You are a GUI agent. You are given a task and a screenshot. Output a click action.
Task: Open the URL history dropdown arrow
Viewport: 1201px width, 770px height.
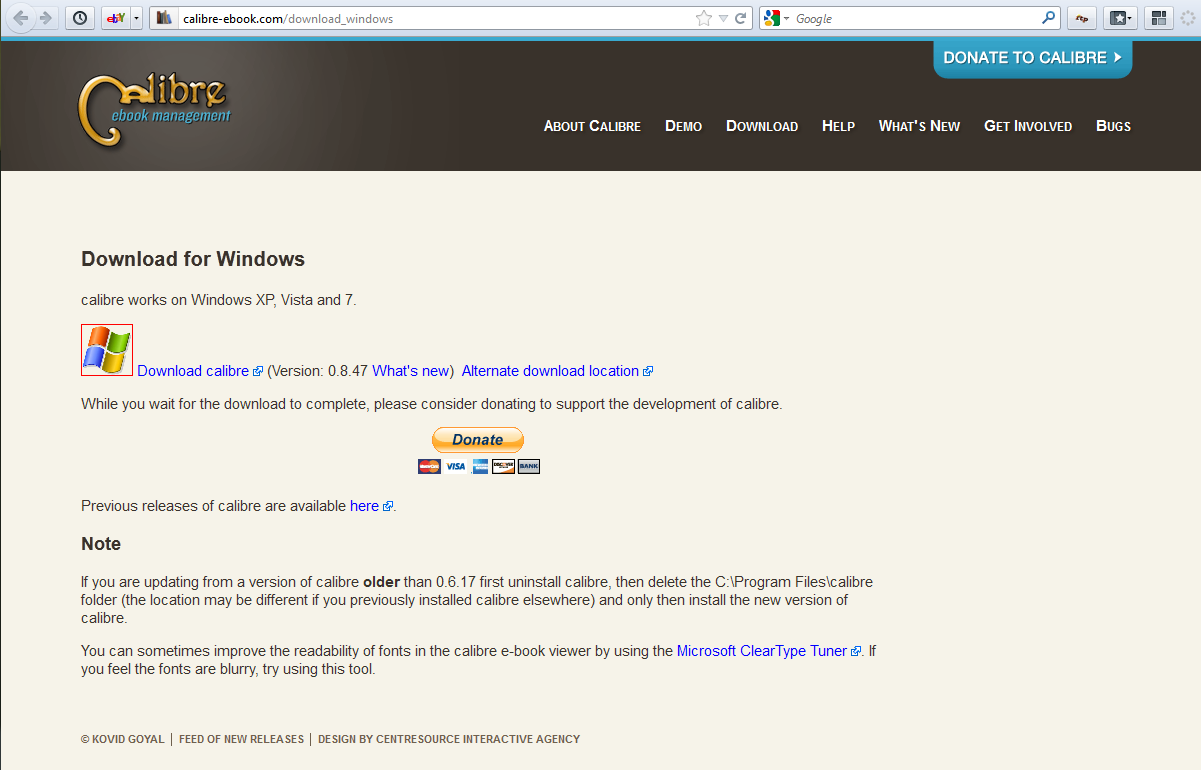(x=723, y=18)
